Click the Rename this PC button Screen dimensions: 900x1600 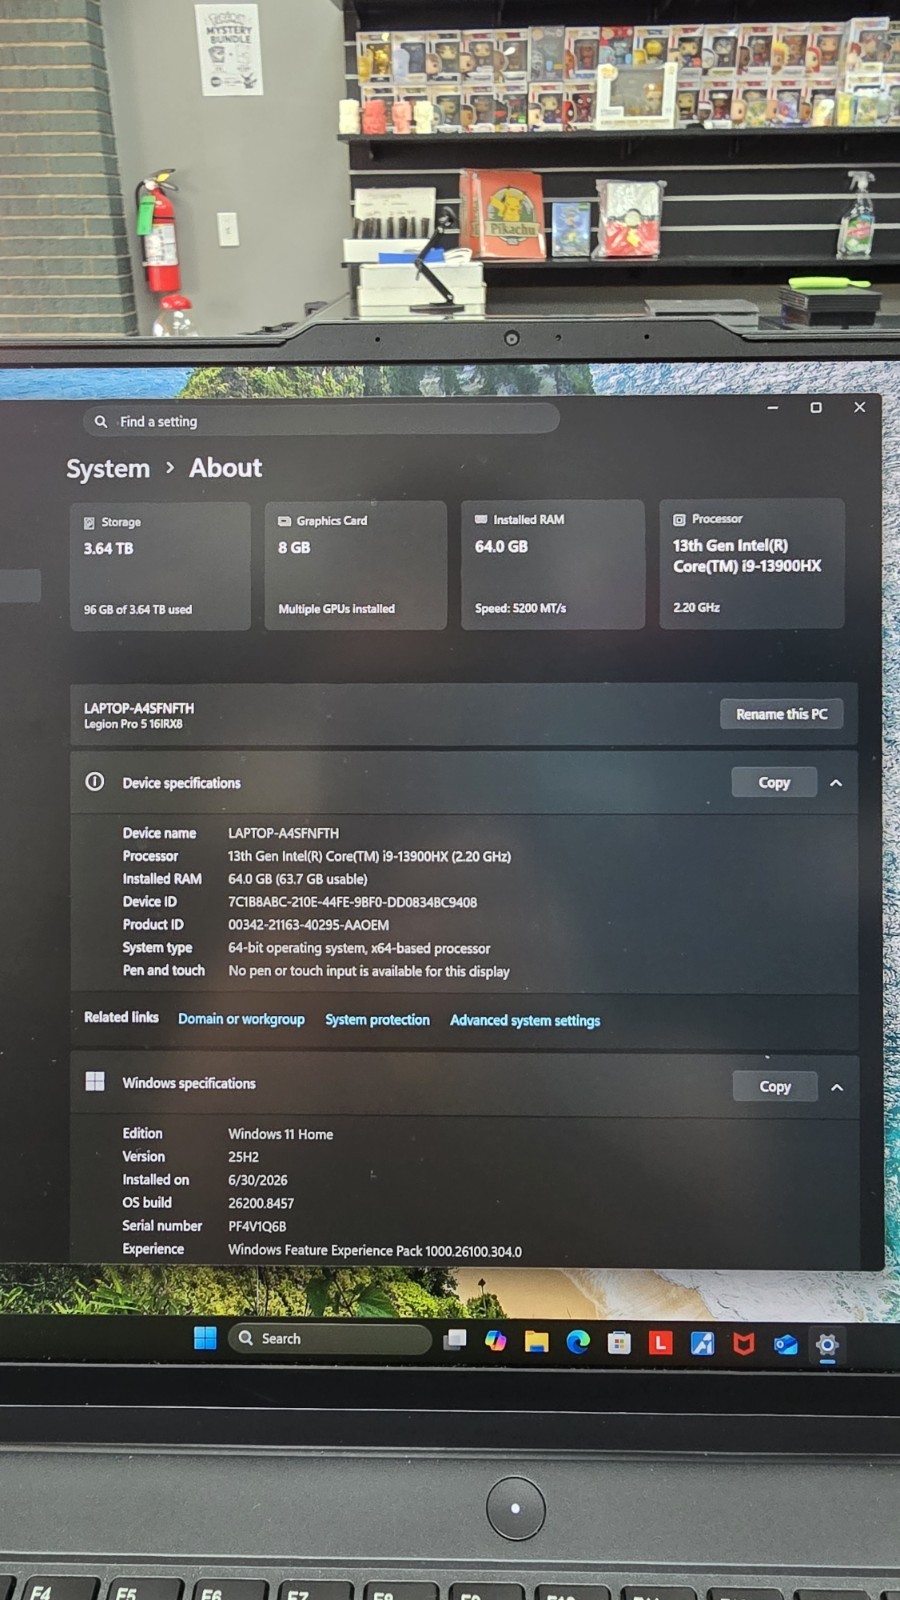[x=782, y=714]
